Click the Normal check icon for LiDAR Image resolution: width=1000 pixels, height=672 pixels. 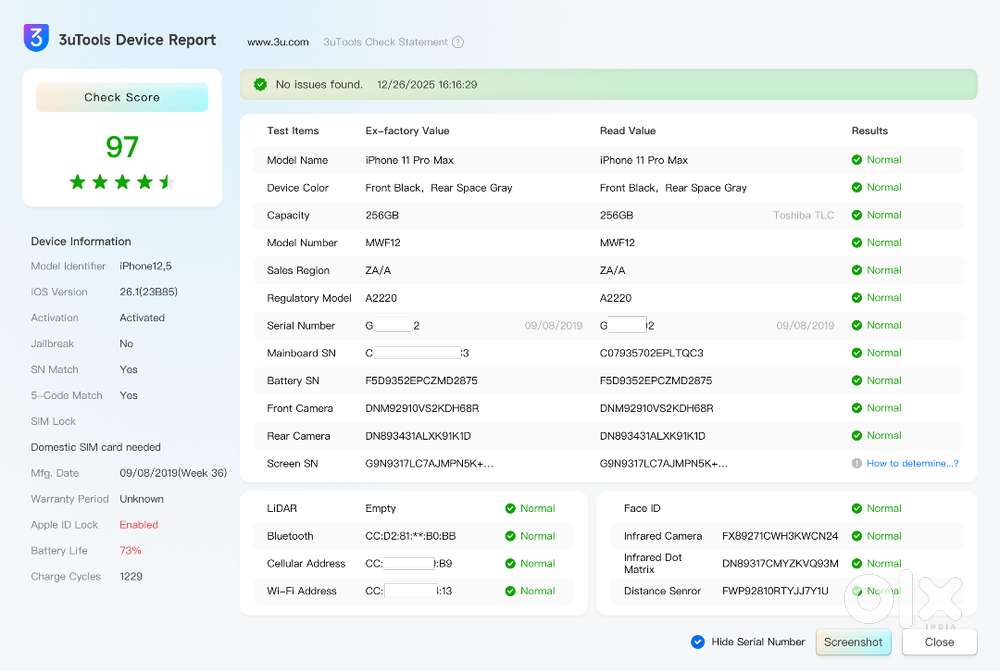tap(511, 508)
